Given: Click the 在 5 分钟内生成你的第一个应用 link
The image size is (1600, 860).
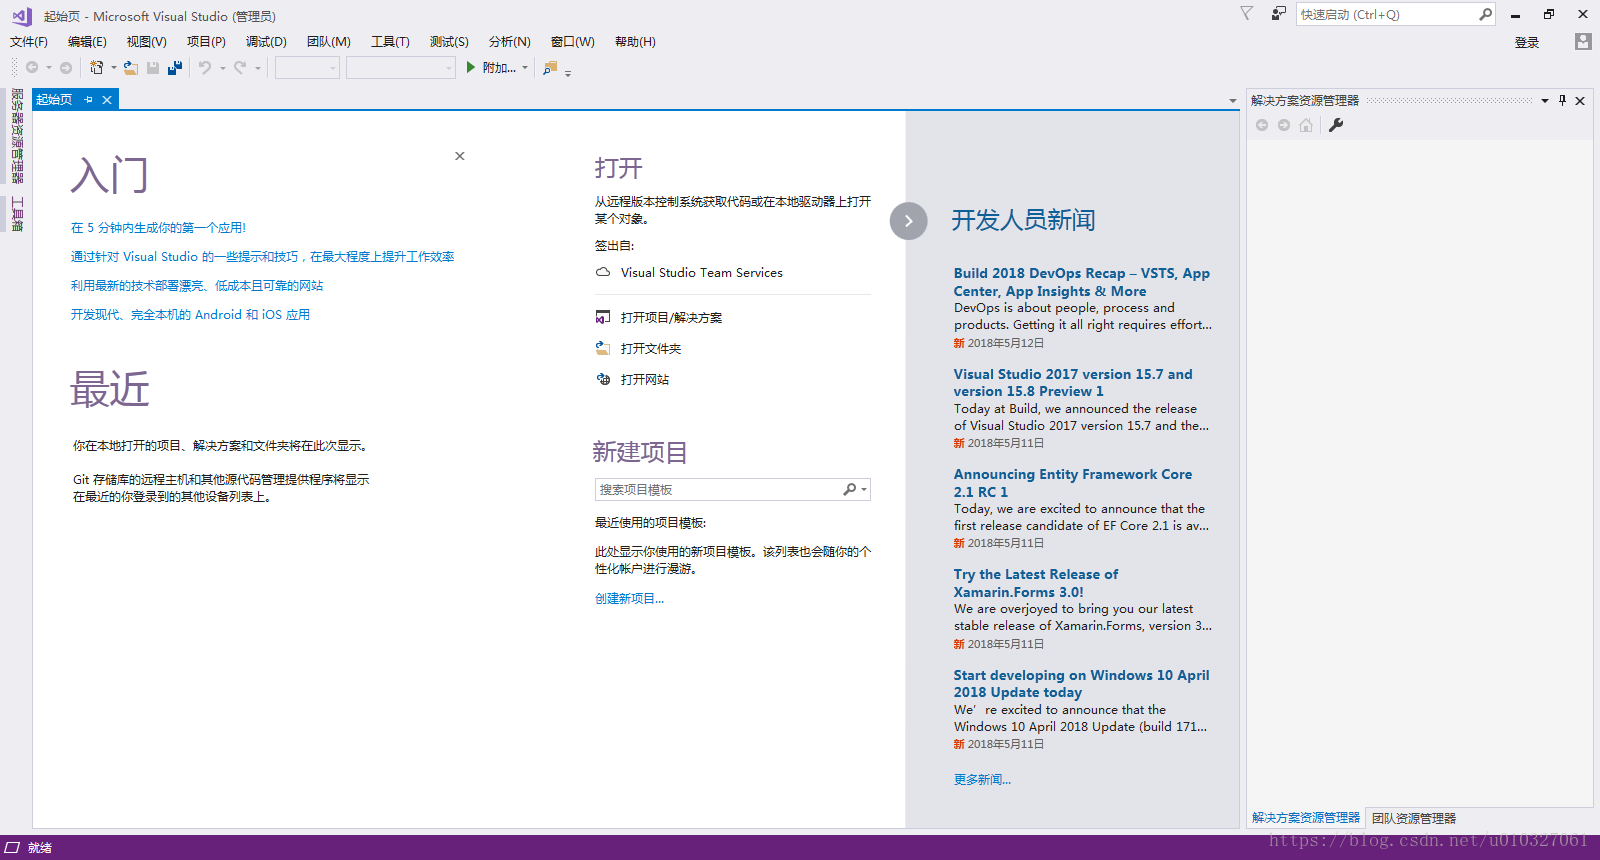Looking at the screenshot, I should 158,228.
